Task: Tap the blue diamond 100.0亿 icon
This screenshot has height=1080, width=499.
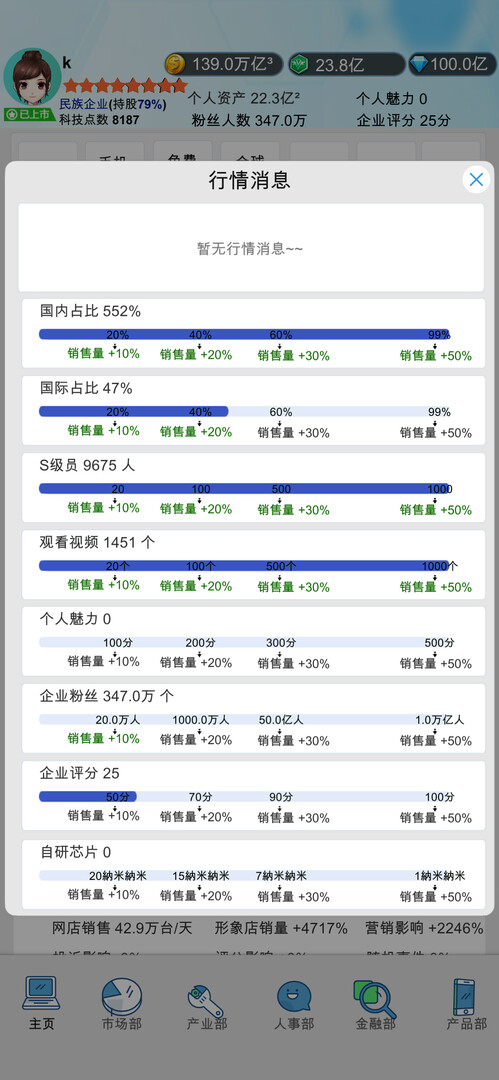Action: pos(419,65)
